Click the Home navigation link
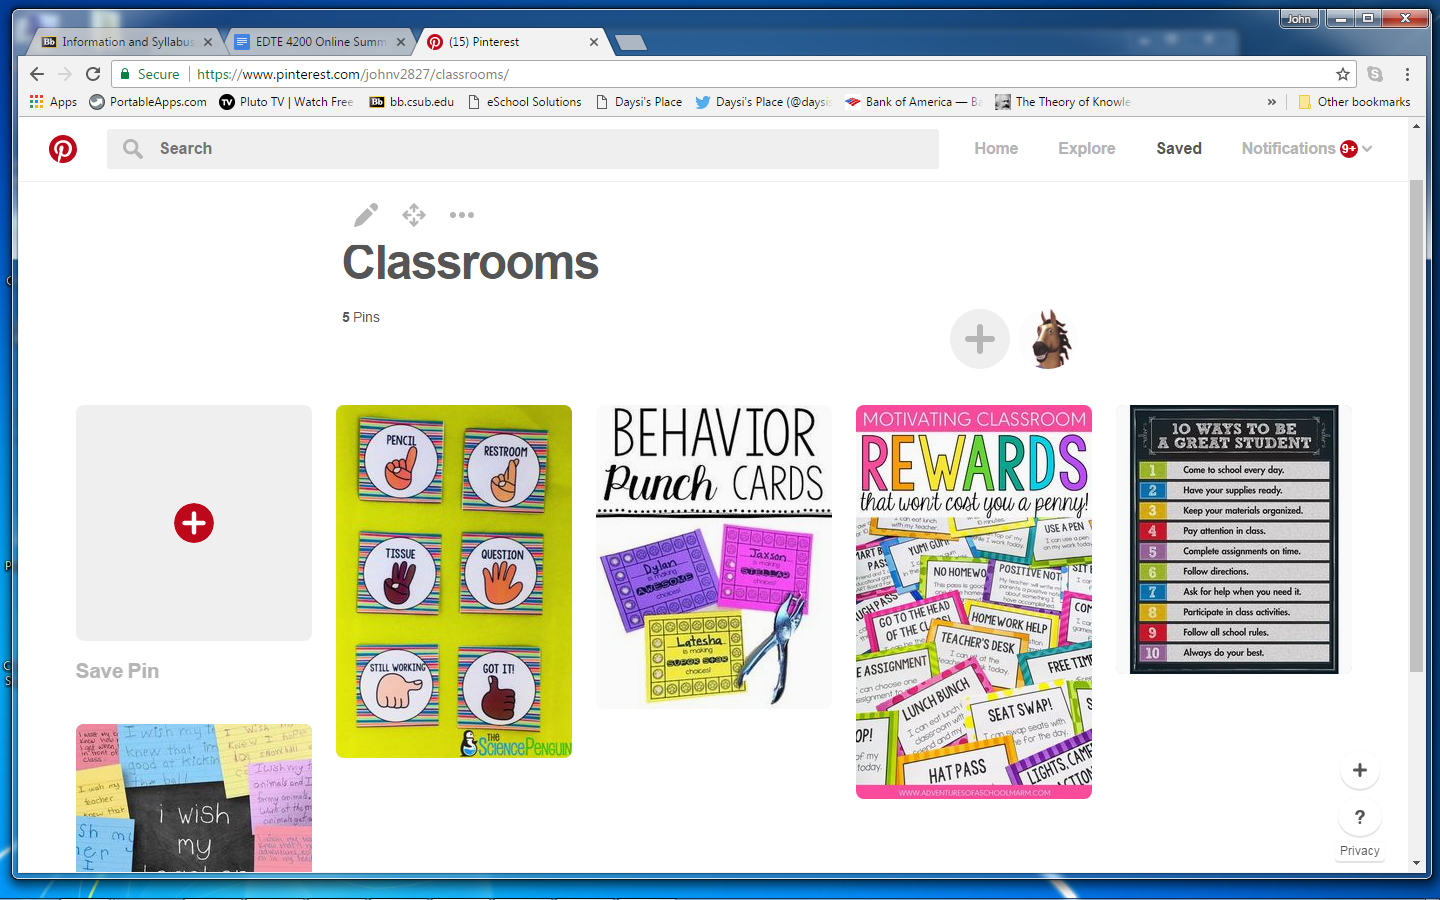Viewport: 1440px width, 900px height. coord(996,148)
